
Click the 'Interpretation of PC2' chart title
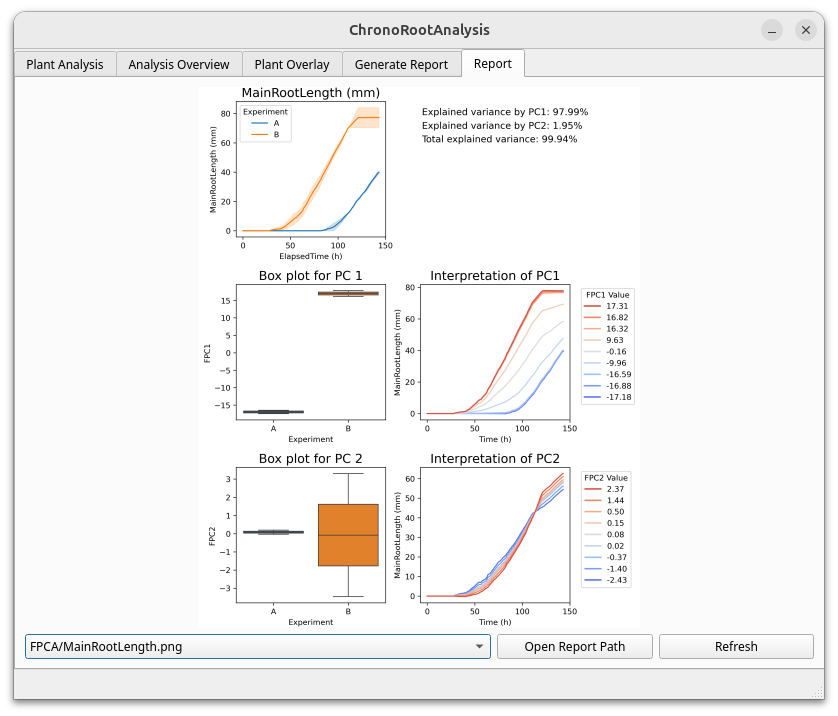click(495, 458)
